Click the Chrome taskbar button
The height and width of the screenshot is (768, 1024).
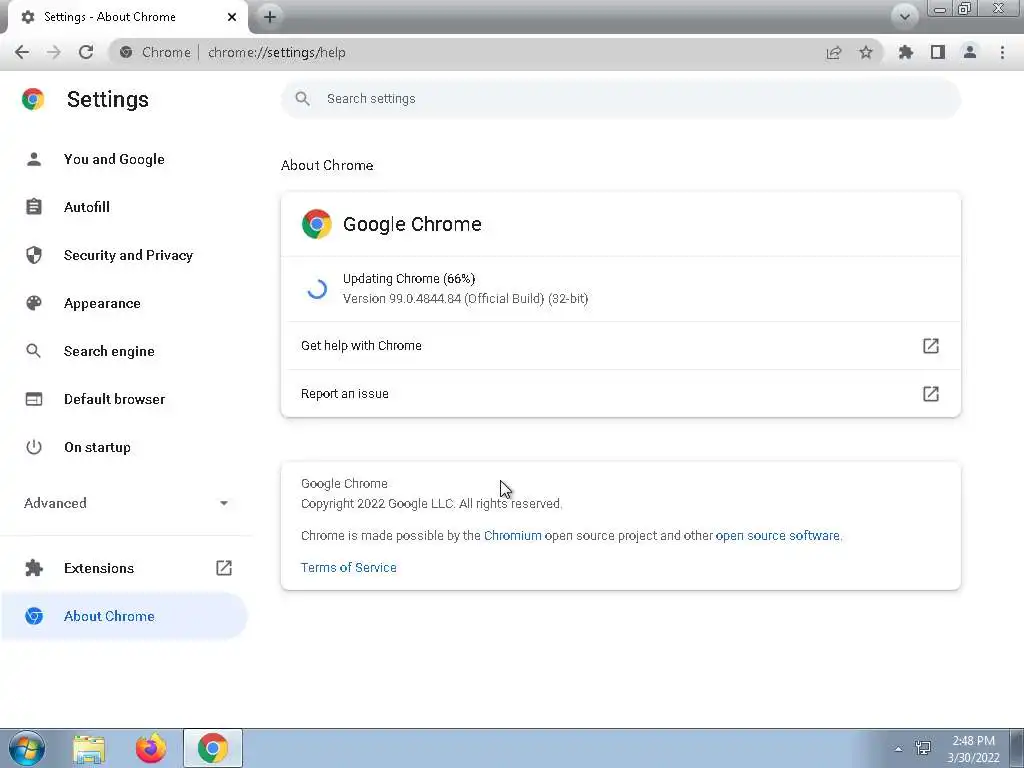click(x=213, y=748)
